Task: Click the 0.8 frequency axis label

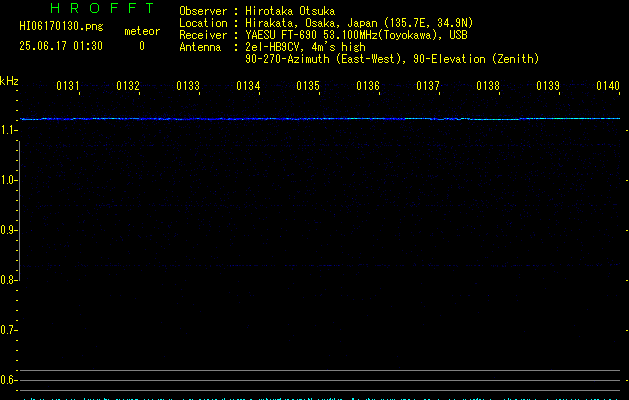Action: click(x=8, y=280)
